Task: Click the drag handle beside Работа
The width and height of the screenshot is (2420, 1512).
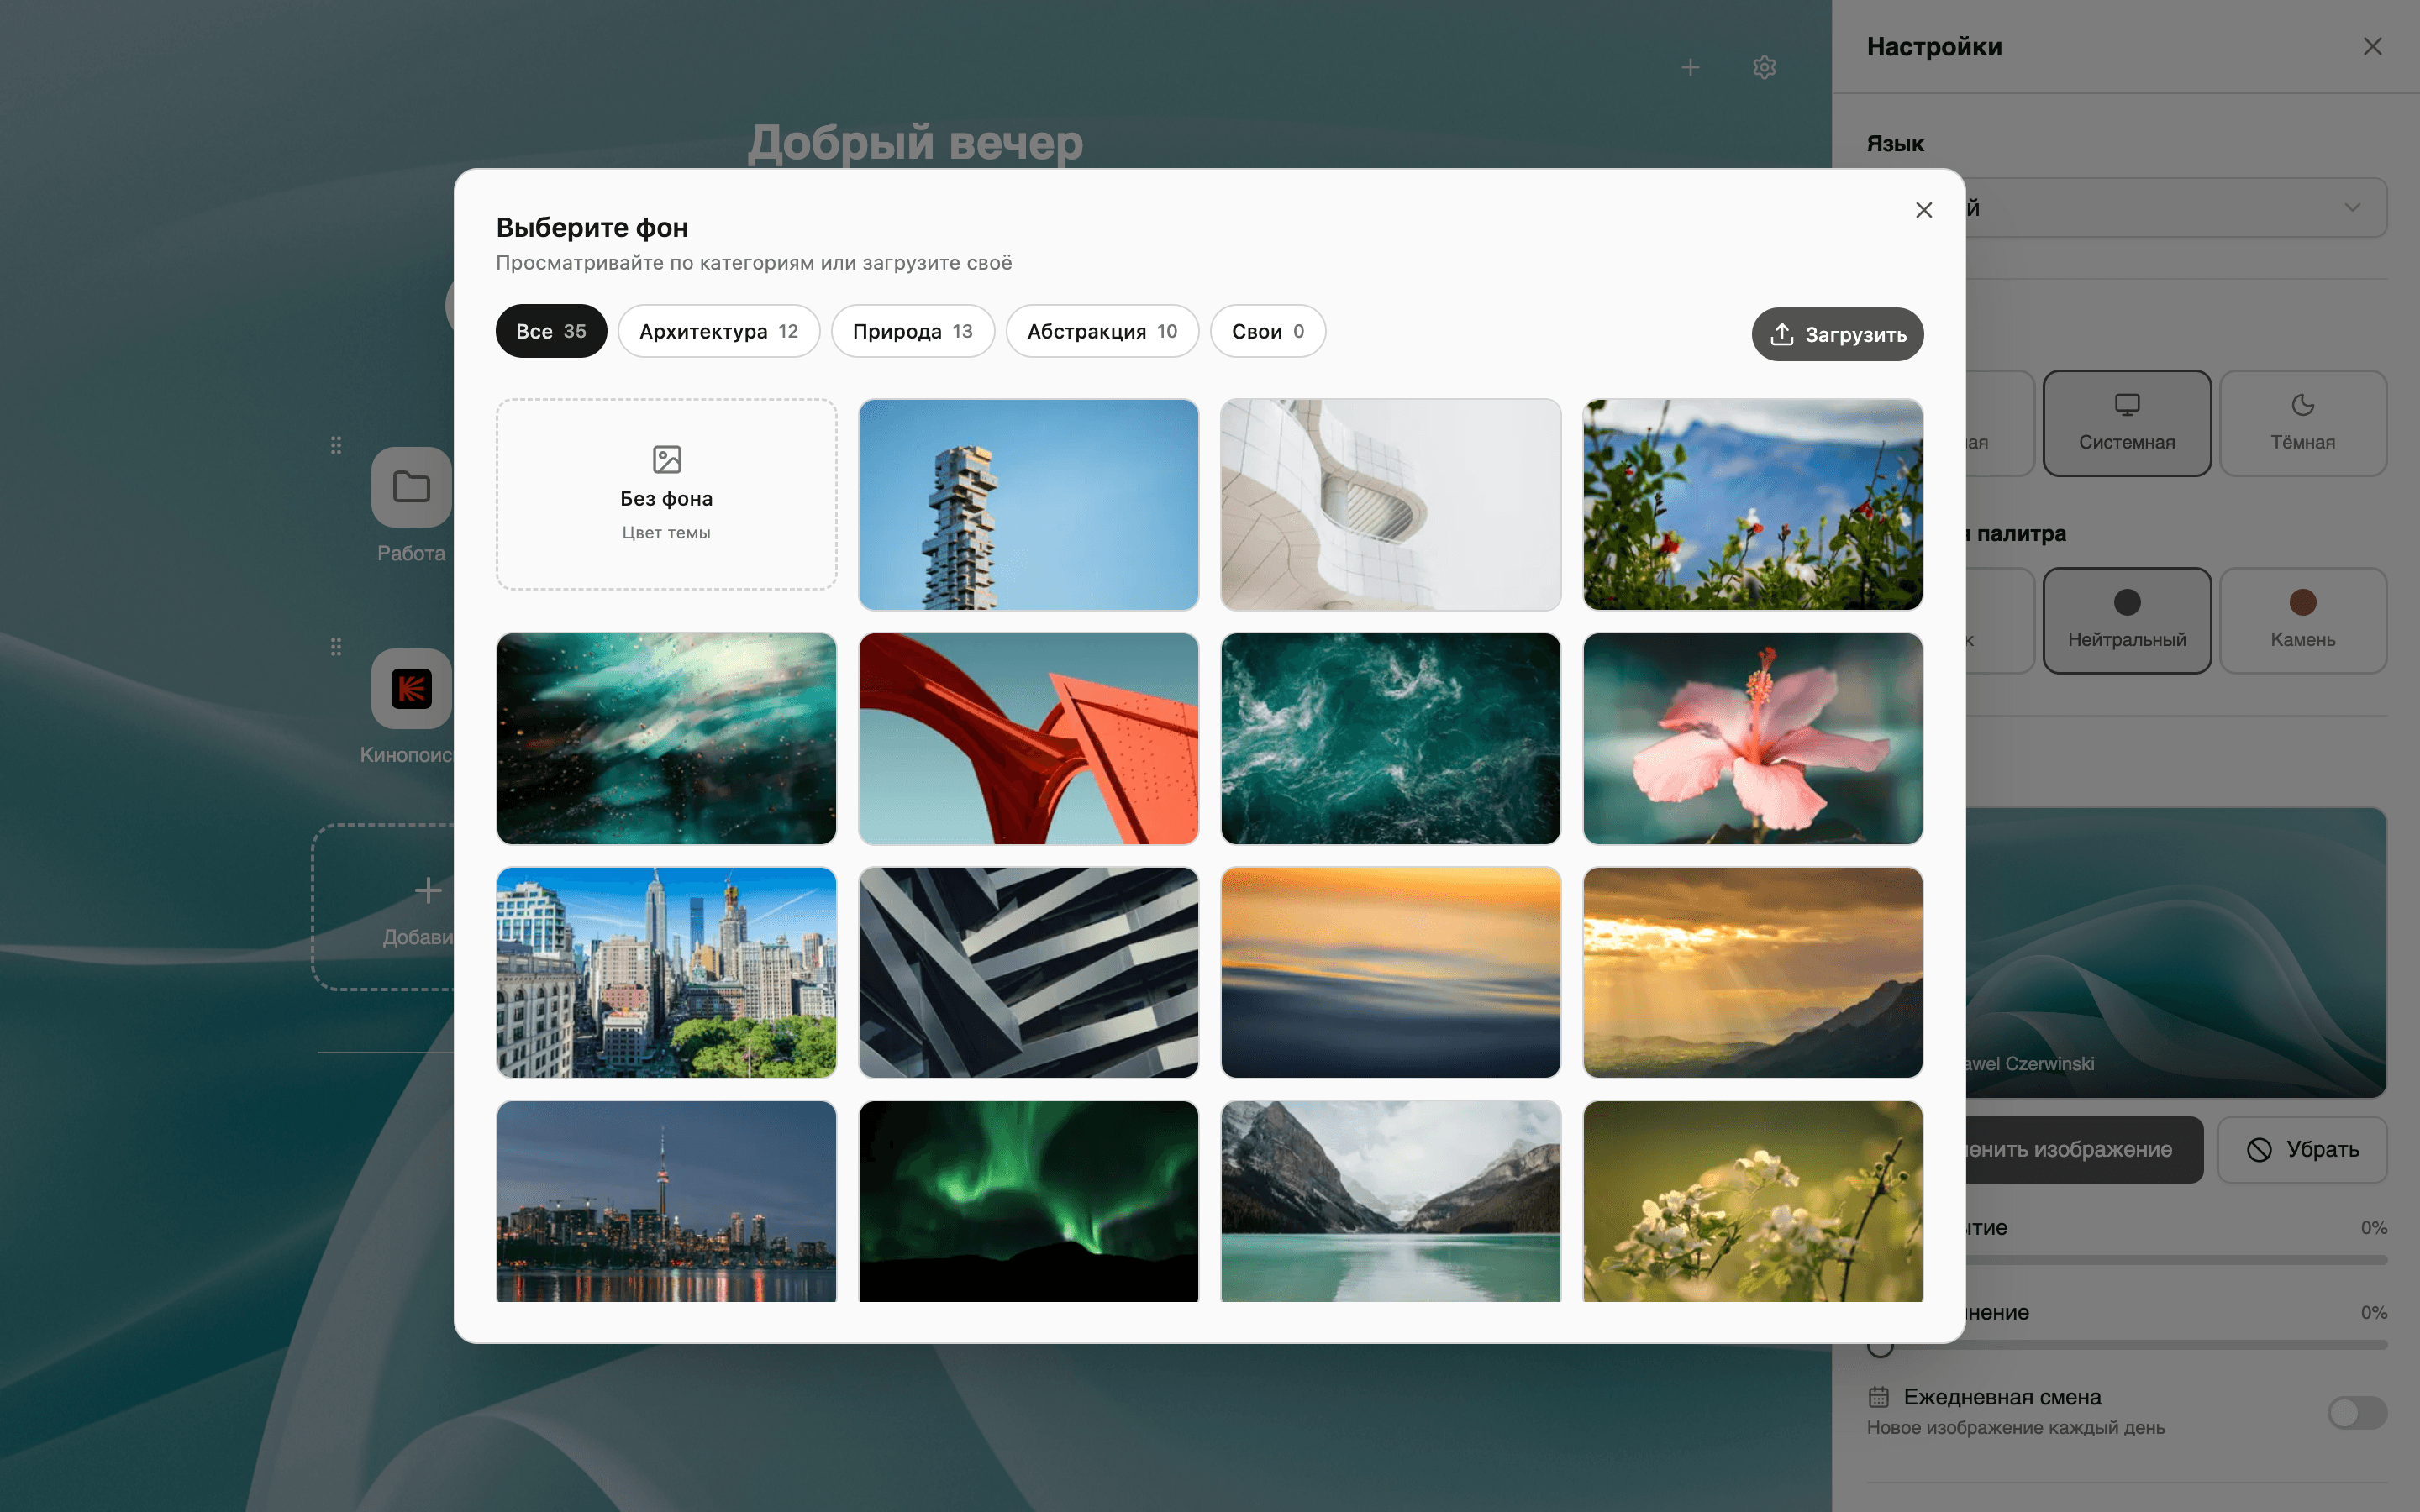Action: tap(336, 445)
